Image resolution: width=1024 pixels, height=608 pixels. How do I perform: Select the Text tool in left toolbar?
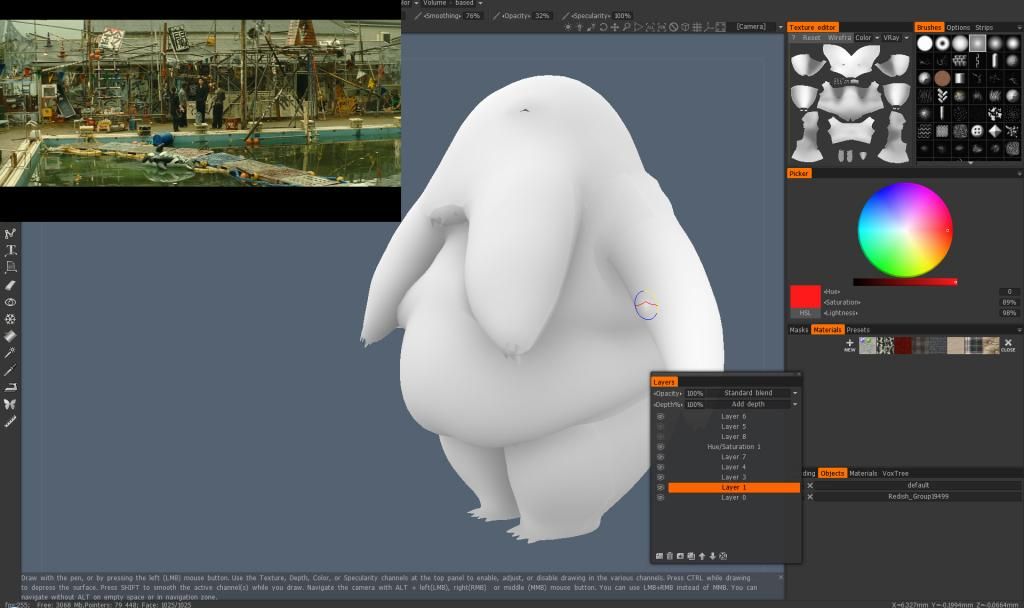pos(11,250)
